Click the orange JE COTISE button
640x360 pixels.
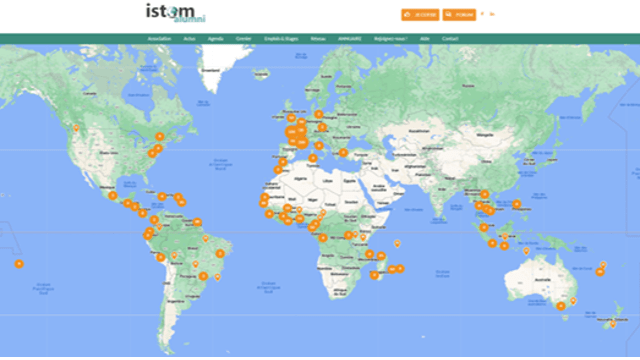[x=420, y=15]
